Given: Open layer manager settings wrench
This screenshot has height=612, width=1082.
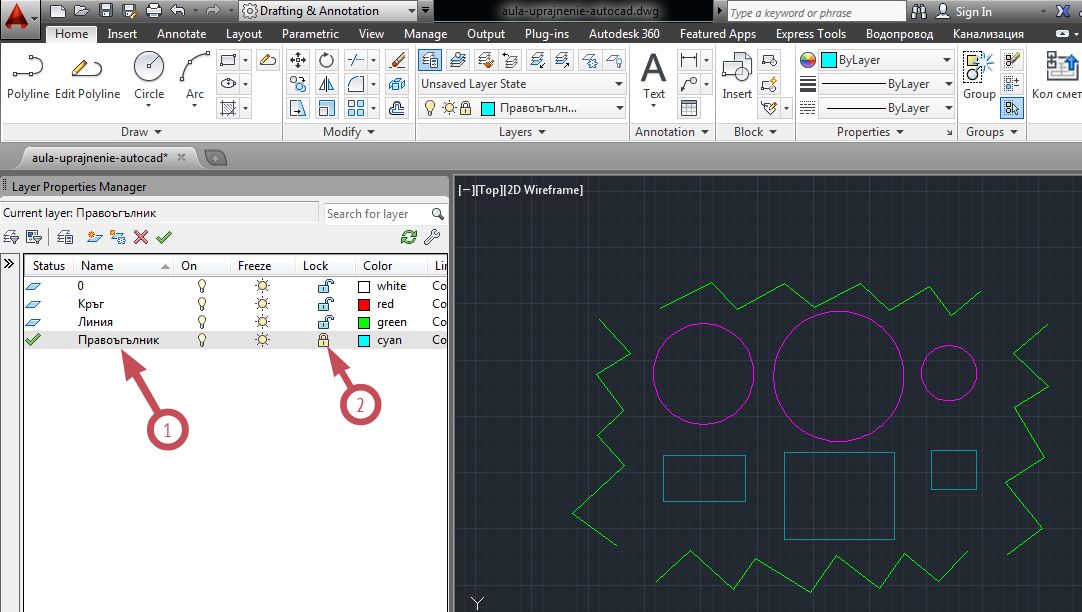Looking at the screenshot, I should 432,237.
